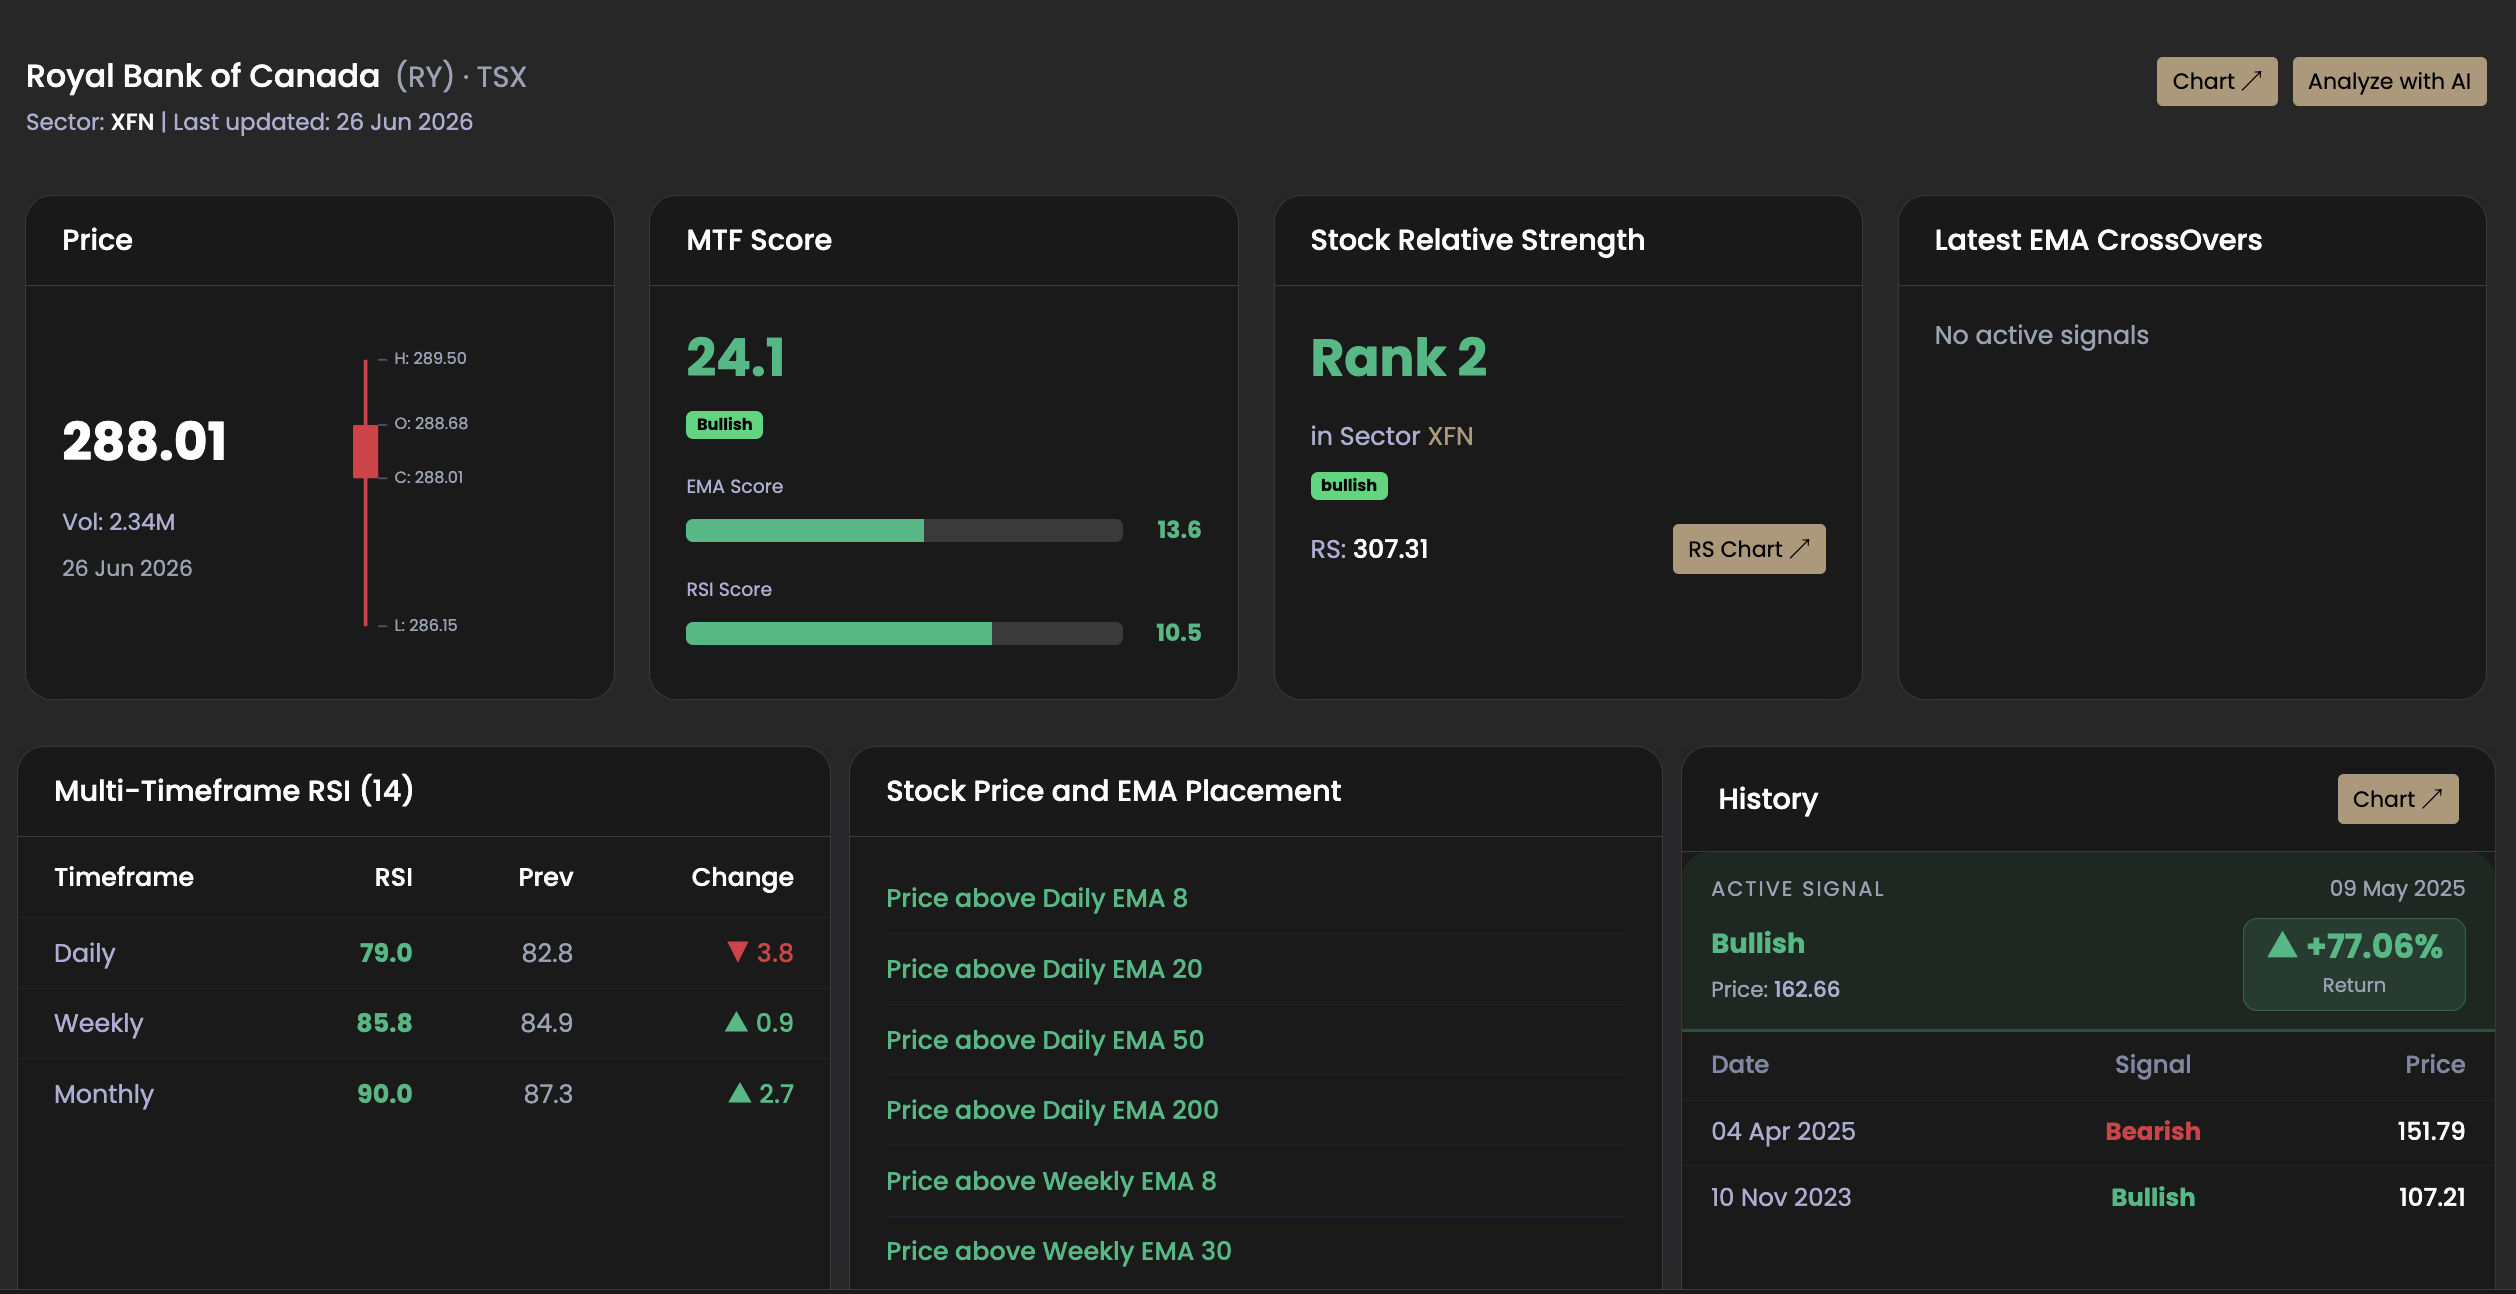Click the current price 288.01

145,442
